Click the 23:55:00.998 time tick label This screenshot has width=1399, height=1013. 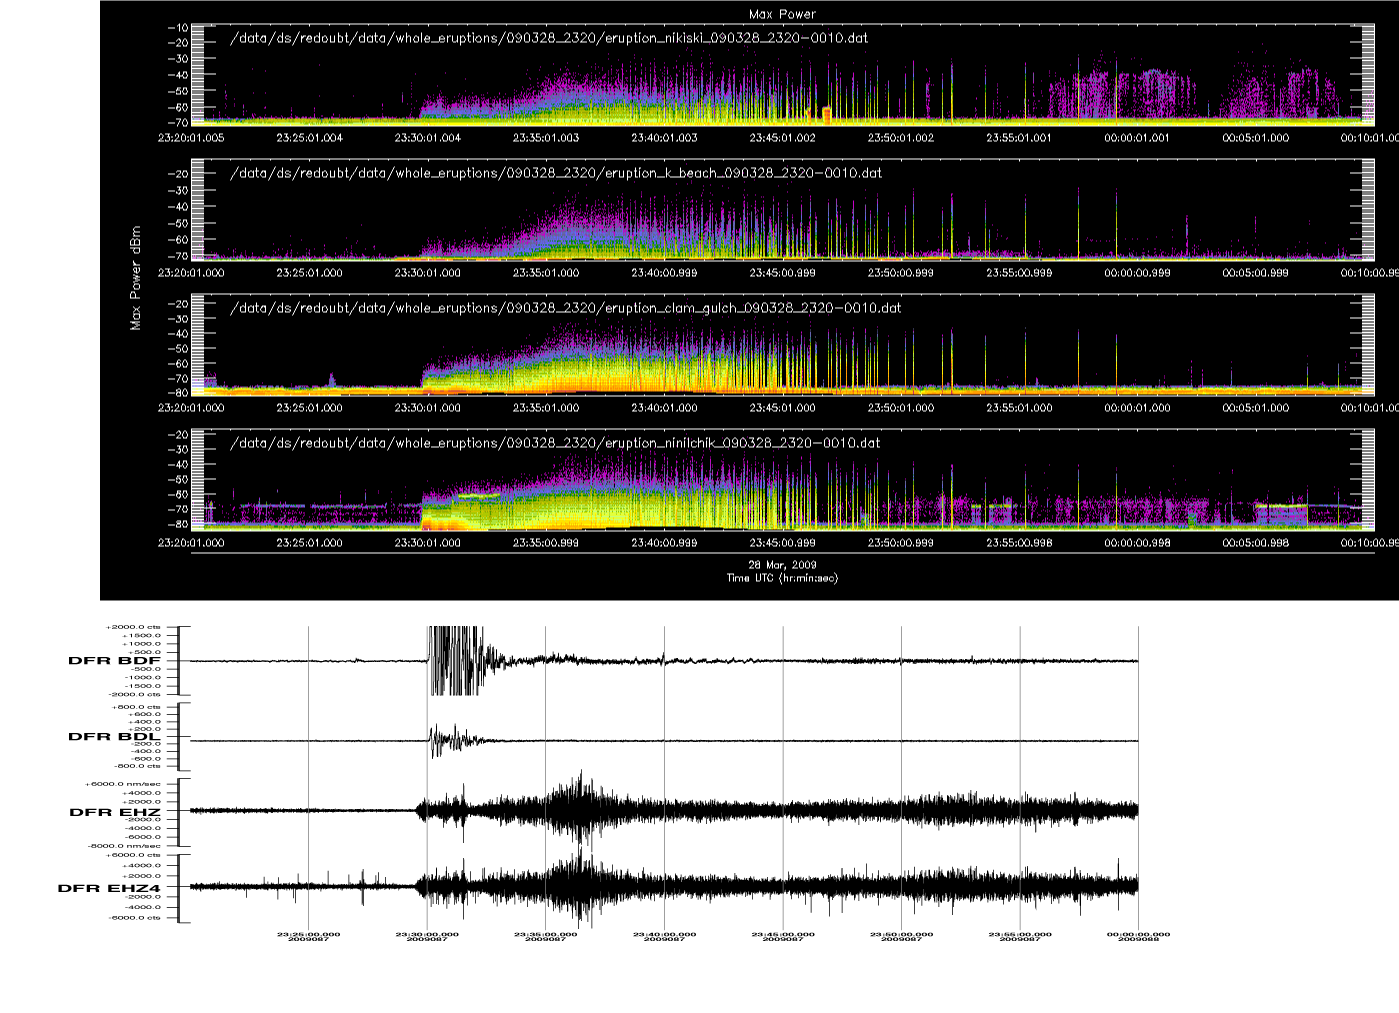[x=1018, y=543]
